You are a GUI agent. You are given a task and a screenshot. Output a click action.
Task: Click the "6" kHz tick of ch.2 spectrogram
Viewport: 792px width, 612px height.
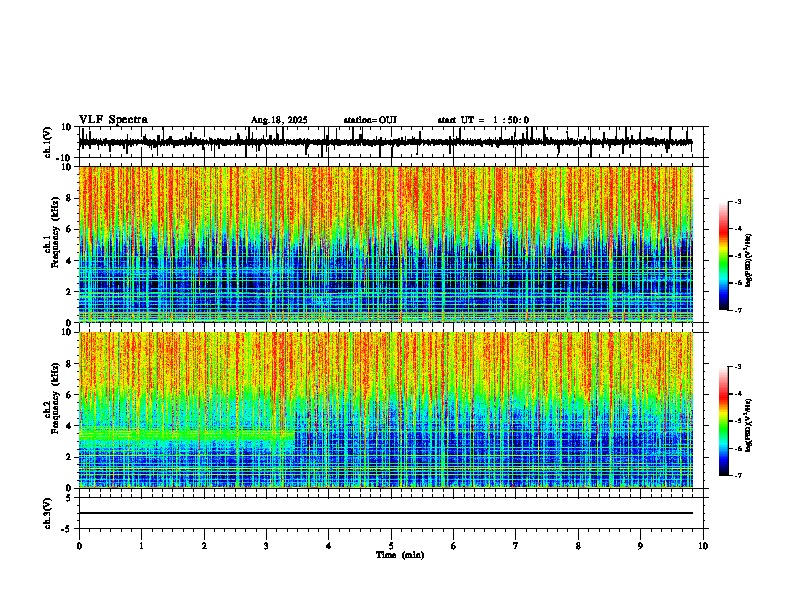pos(70,395)
